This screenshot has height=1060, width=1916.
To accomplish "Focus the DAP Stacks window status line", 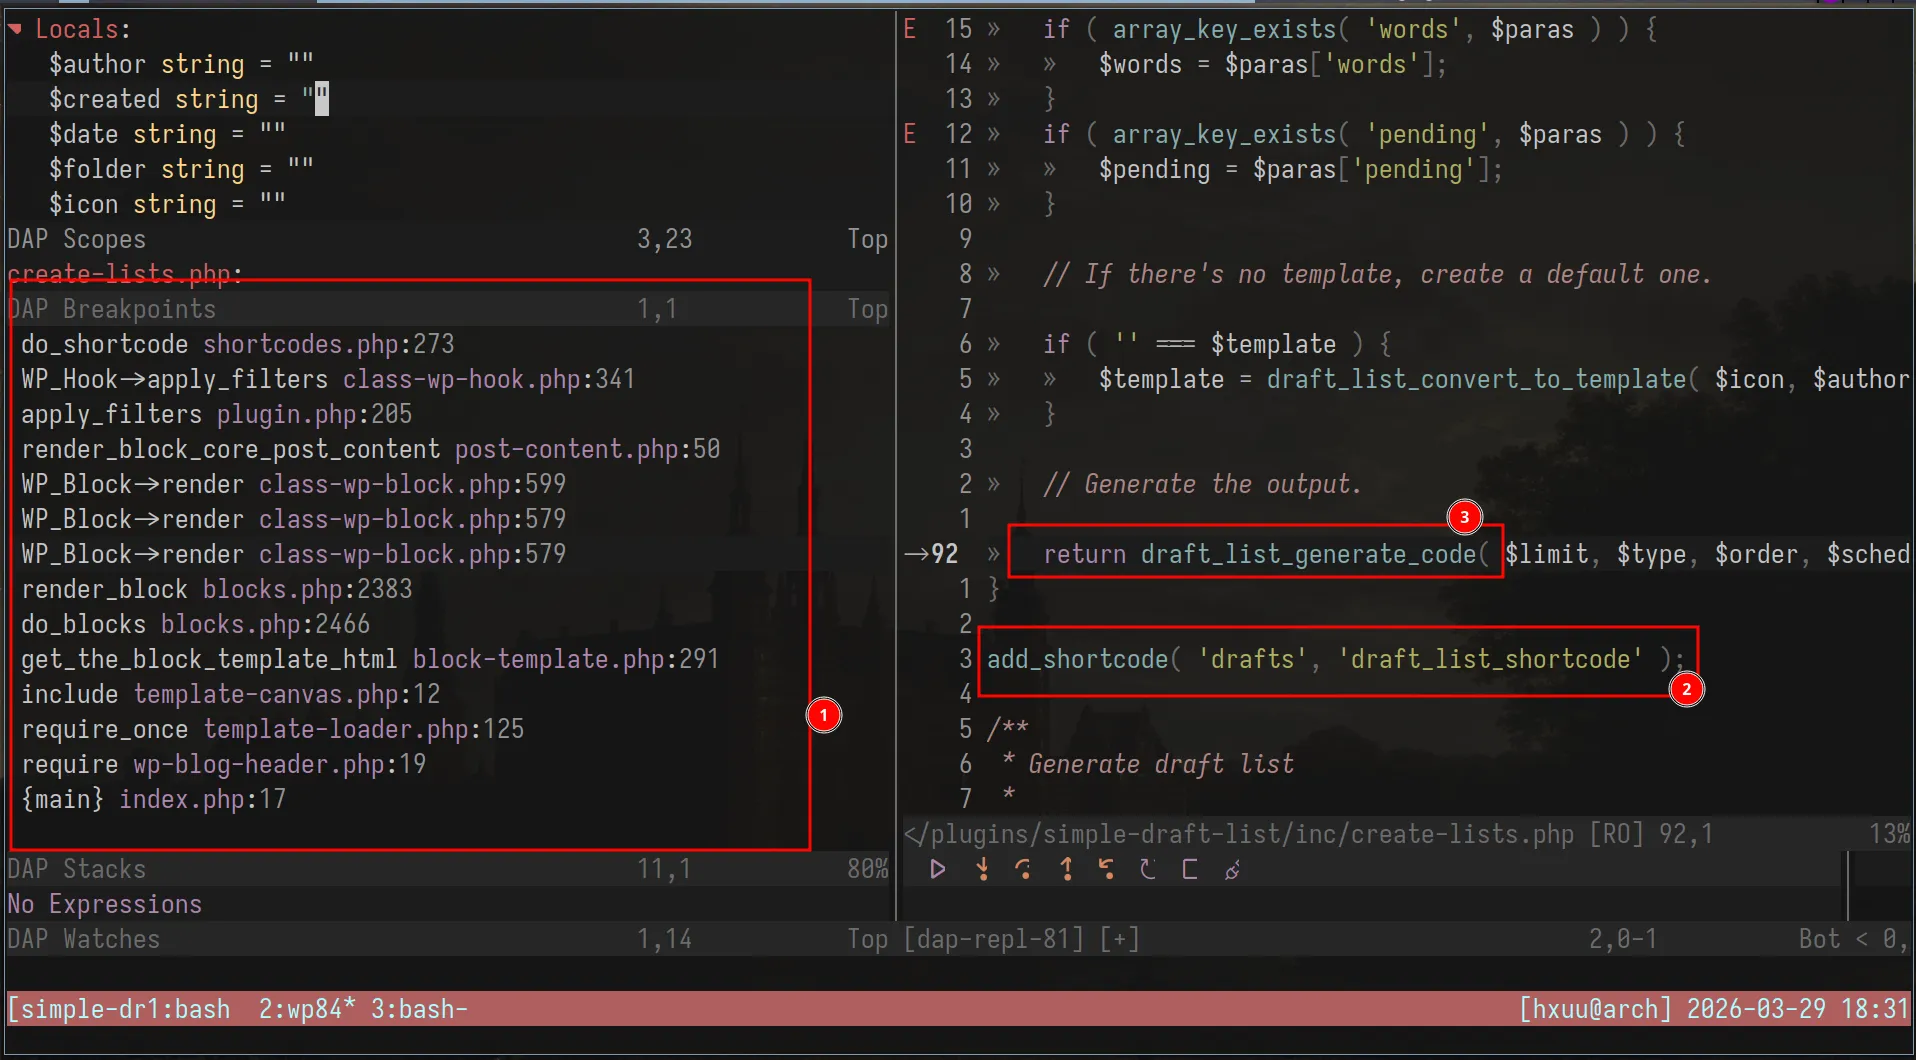I will 448,869.
